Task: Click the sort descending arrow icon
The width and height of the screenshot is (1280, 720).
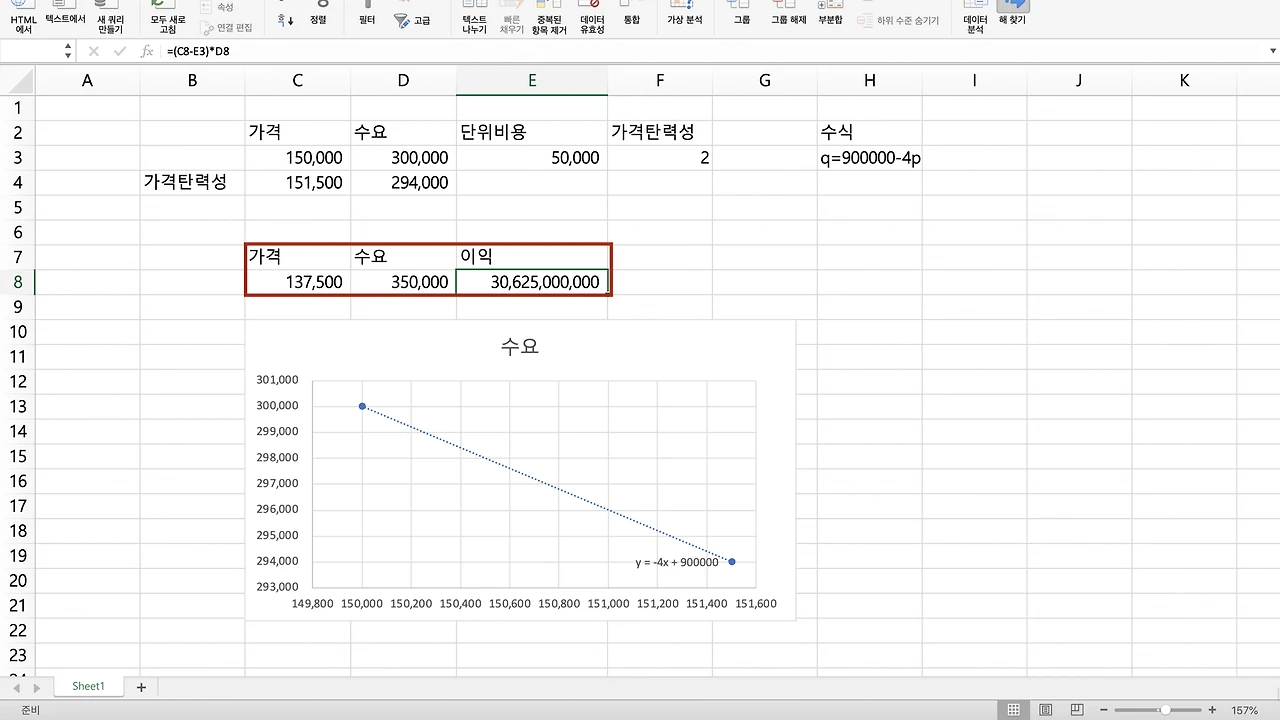Action: click(286, 19)
